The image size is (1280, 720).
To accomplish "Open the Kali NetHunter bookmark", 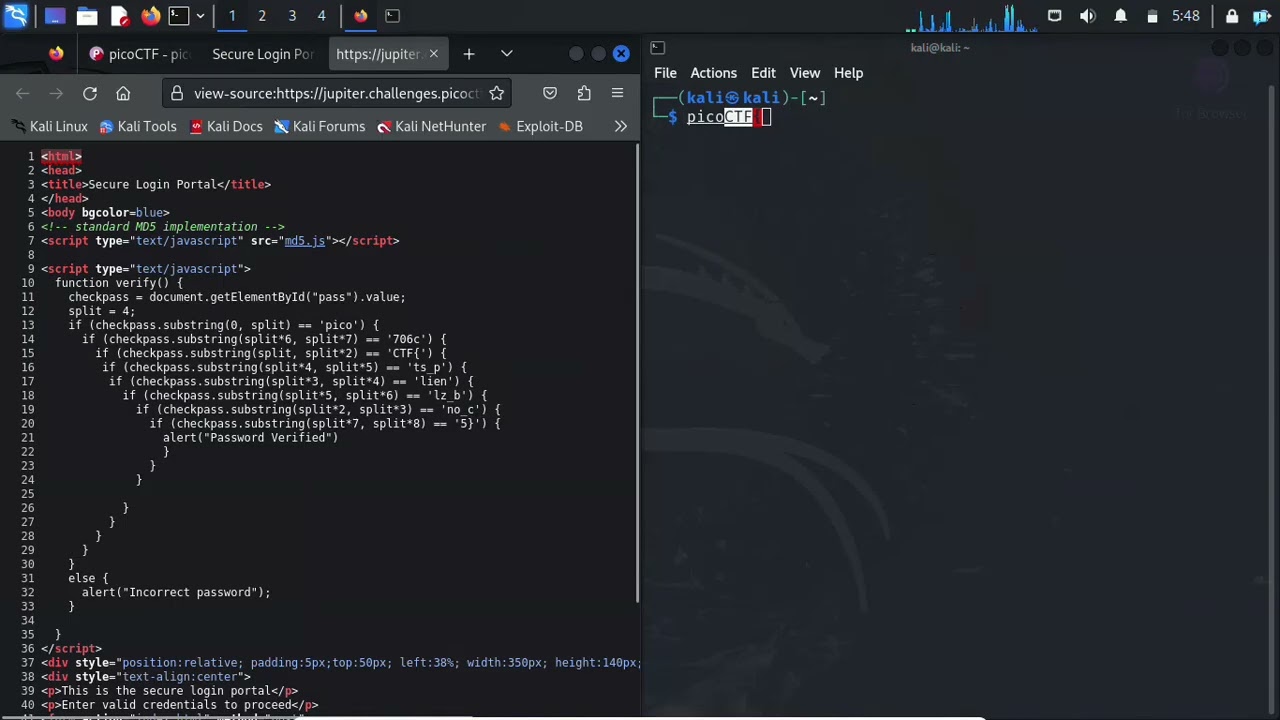I will [431, 126].
